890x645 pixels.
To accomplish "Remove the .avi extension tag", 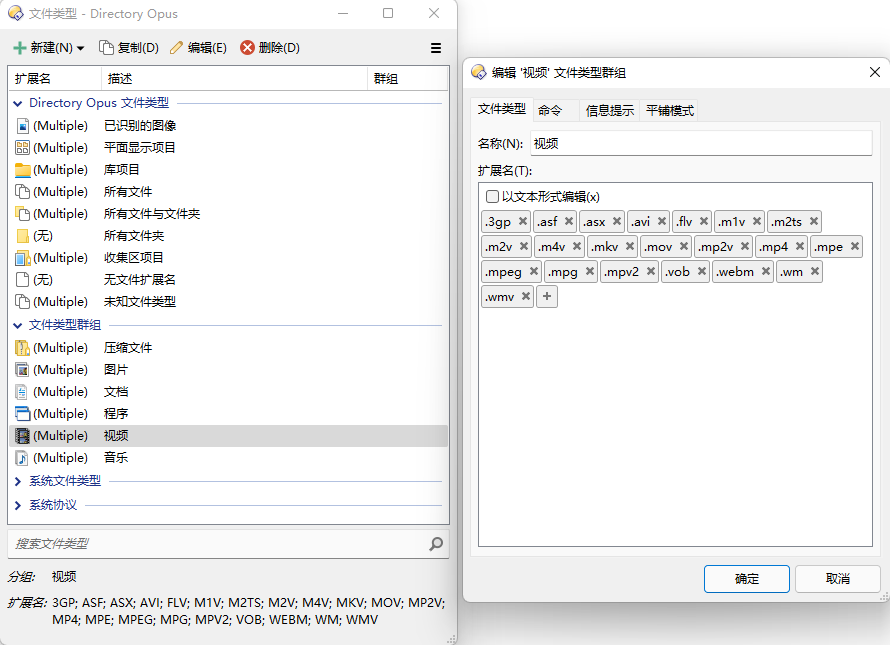I will coord(662,221).
